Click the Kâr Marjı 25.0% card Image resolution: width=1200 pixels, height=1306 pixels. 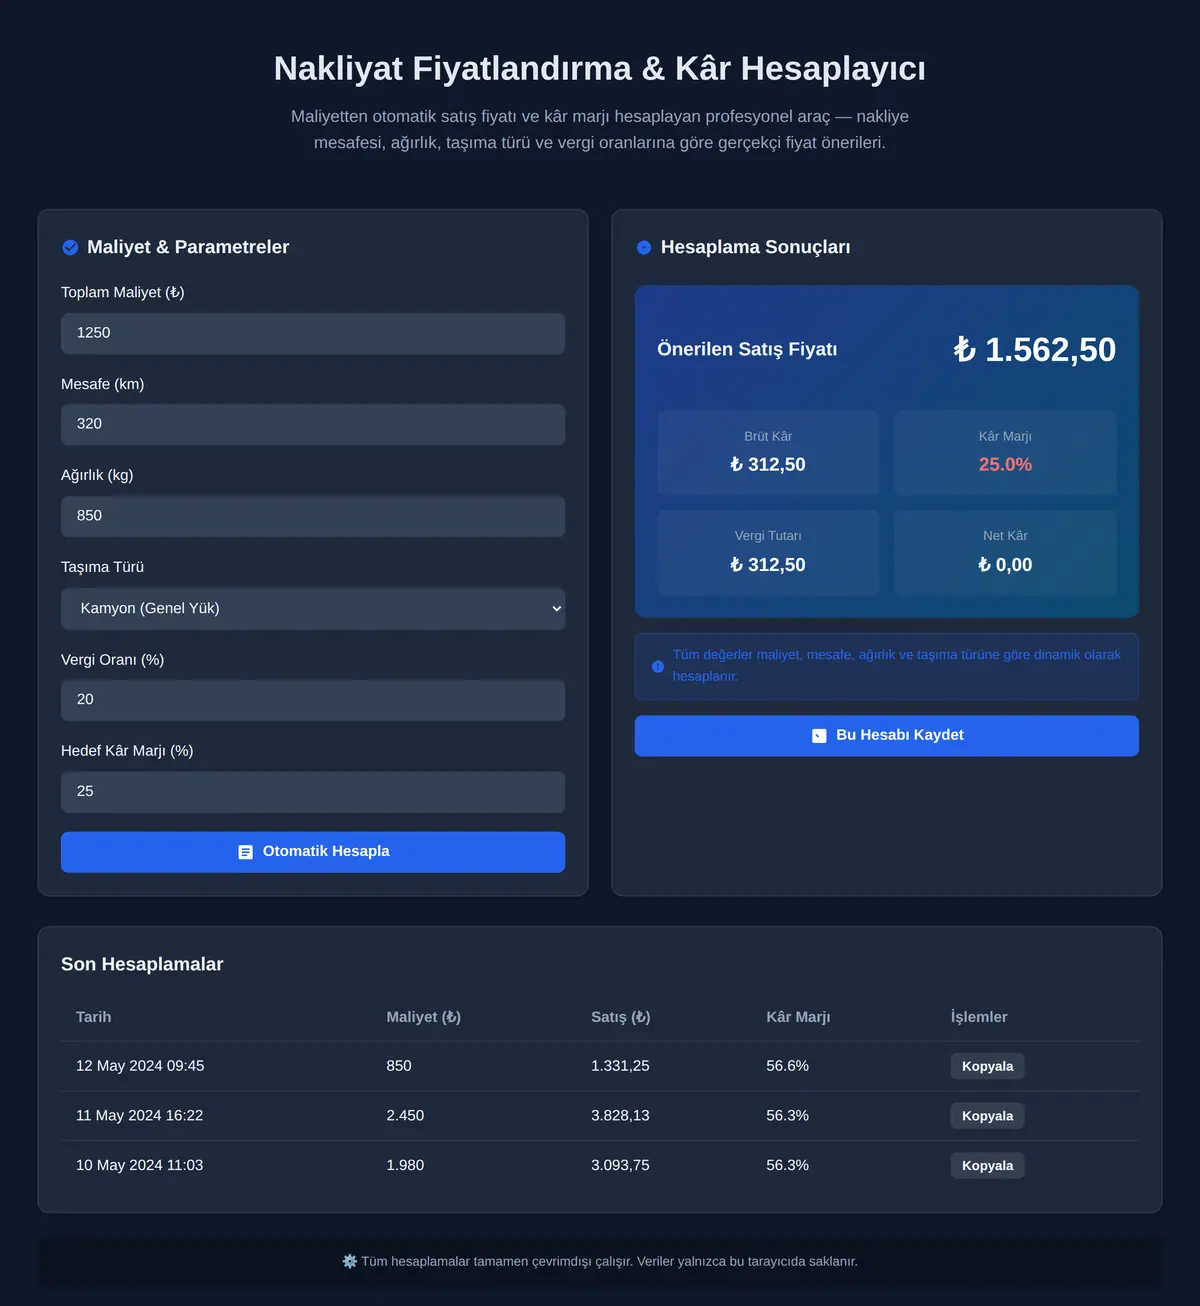1005,452
